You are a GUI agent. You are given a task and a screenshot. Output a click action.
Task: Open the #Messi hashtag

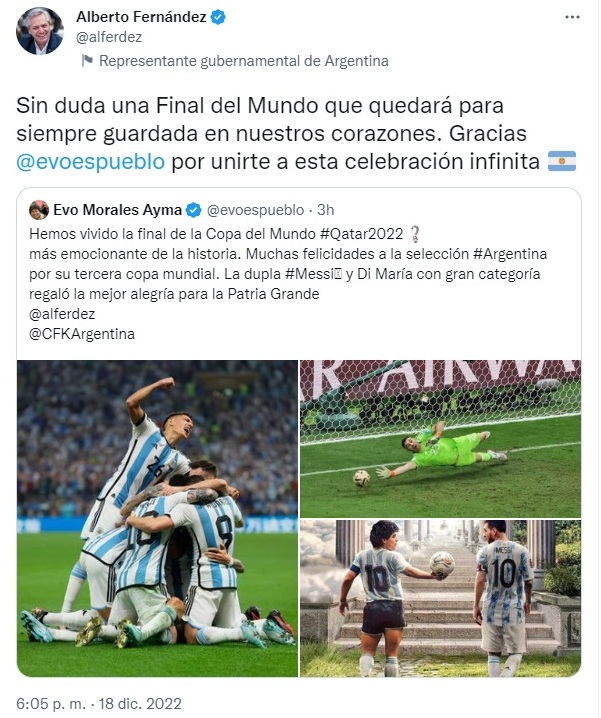313,274
